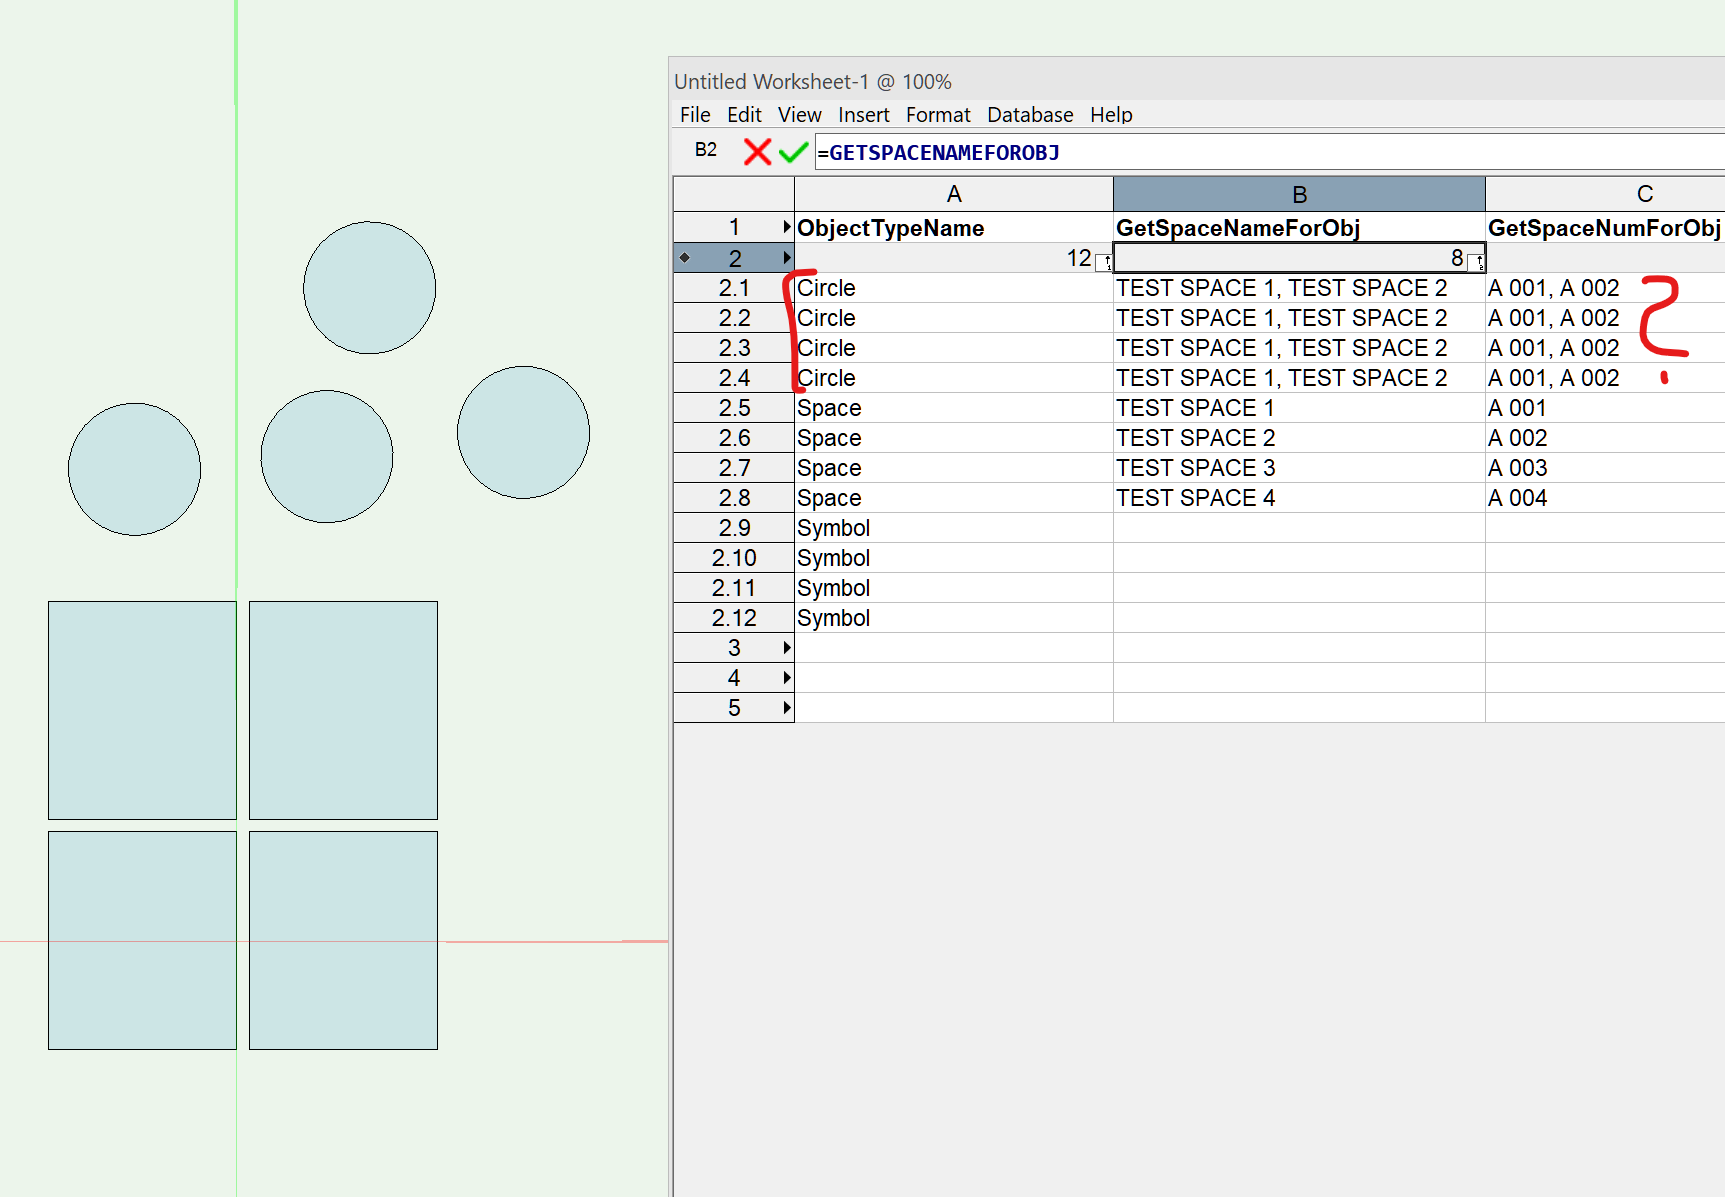Open the row 1 arrow menu
Viewport: 1725px width, 1197px height.
coord(787,228)
